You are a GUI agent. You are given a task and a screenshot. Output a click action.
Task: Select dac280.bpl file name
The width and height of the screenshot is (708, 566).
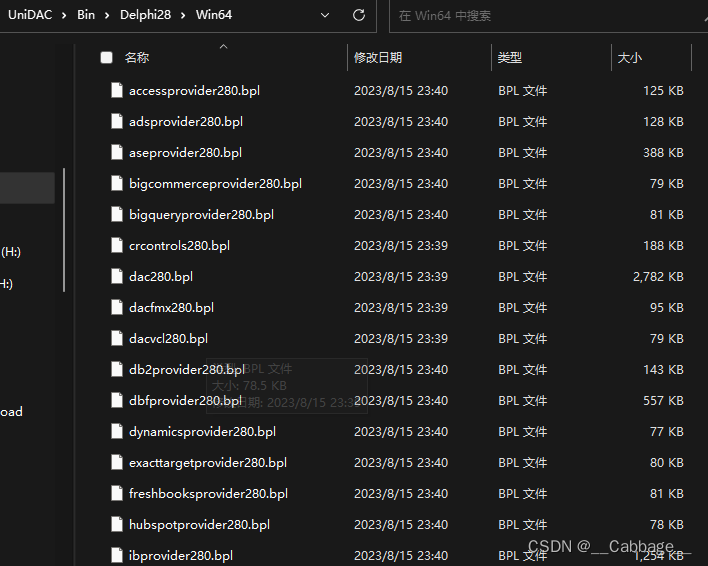coord(161,277)
